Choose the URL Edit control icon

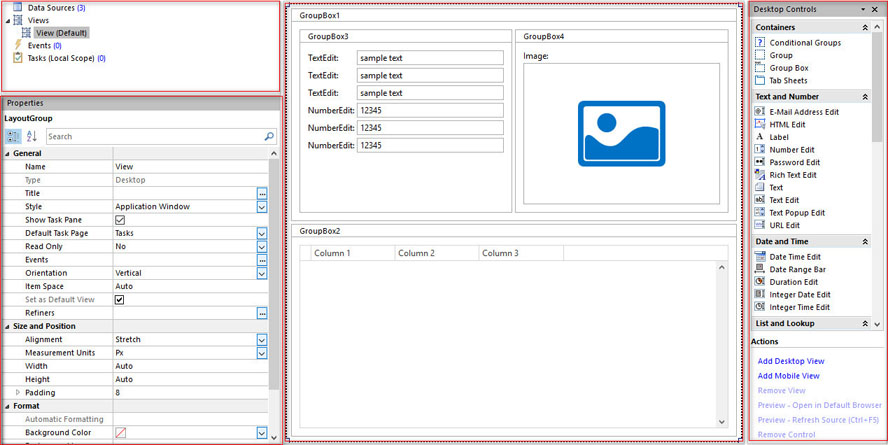pyautogui.click(x=760, y=225)
